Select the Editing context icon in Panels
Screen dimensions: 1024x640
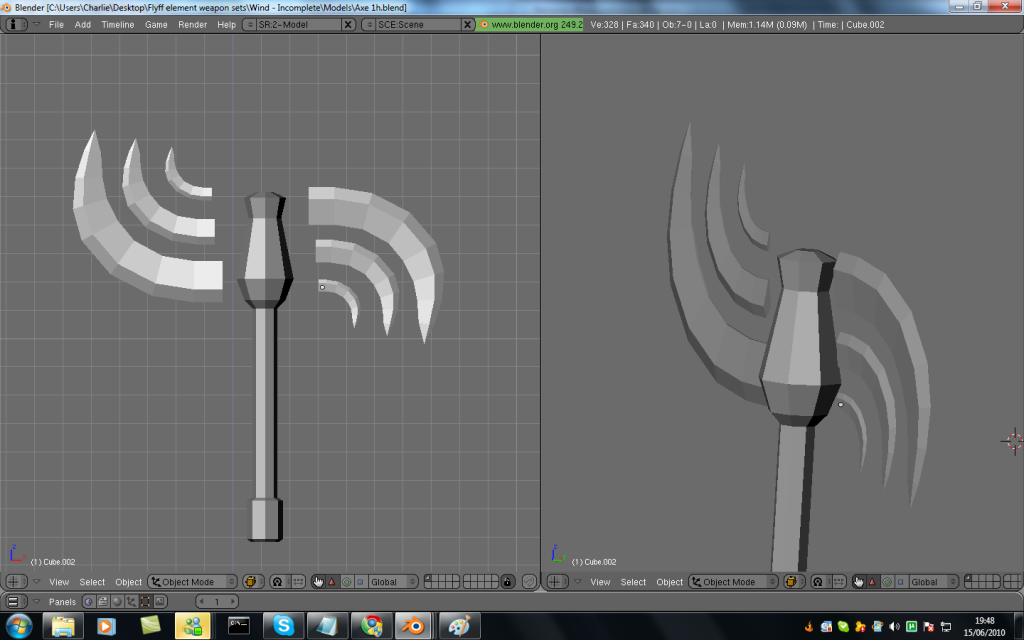click(x=146, y=601)
